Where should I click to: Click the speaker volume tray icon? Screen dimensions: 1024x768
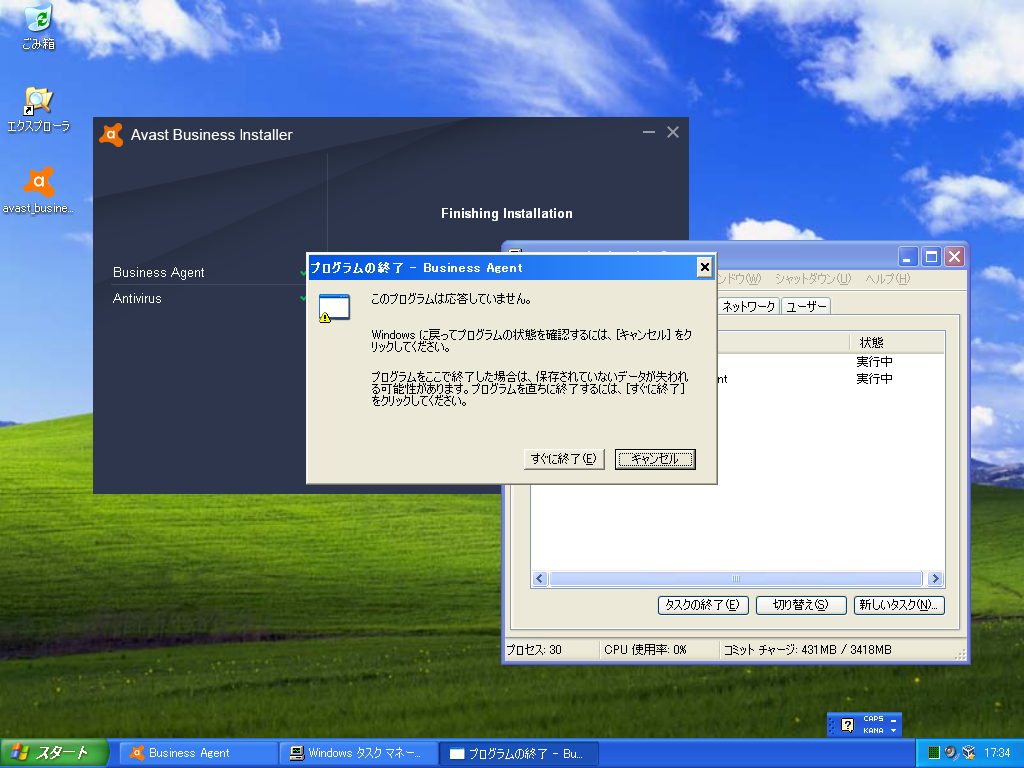[951, 753]
